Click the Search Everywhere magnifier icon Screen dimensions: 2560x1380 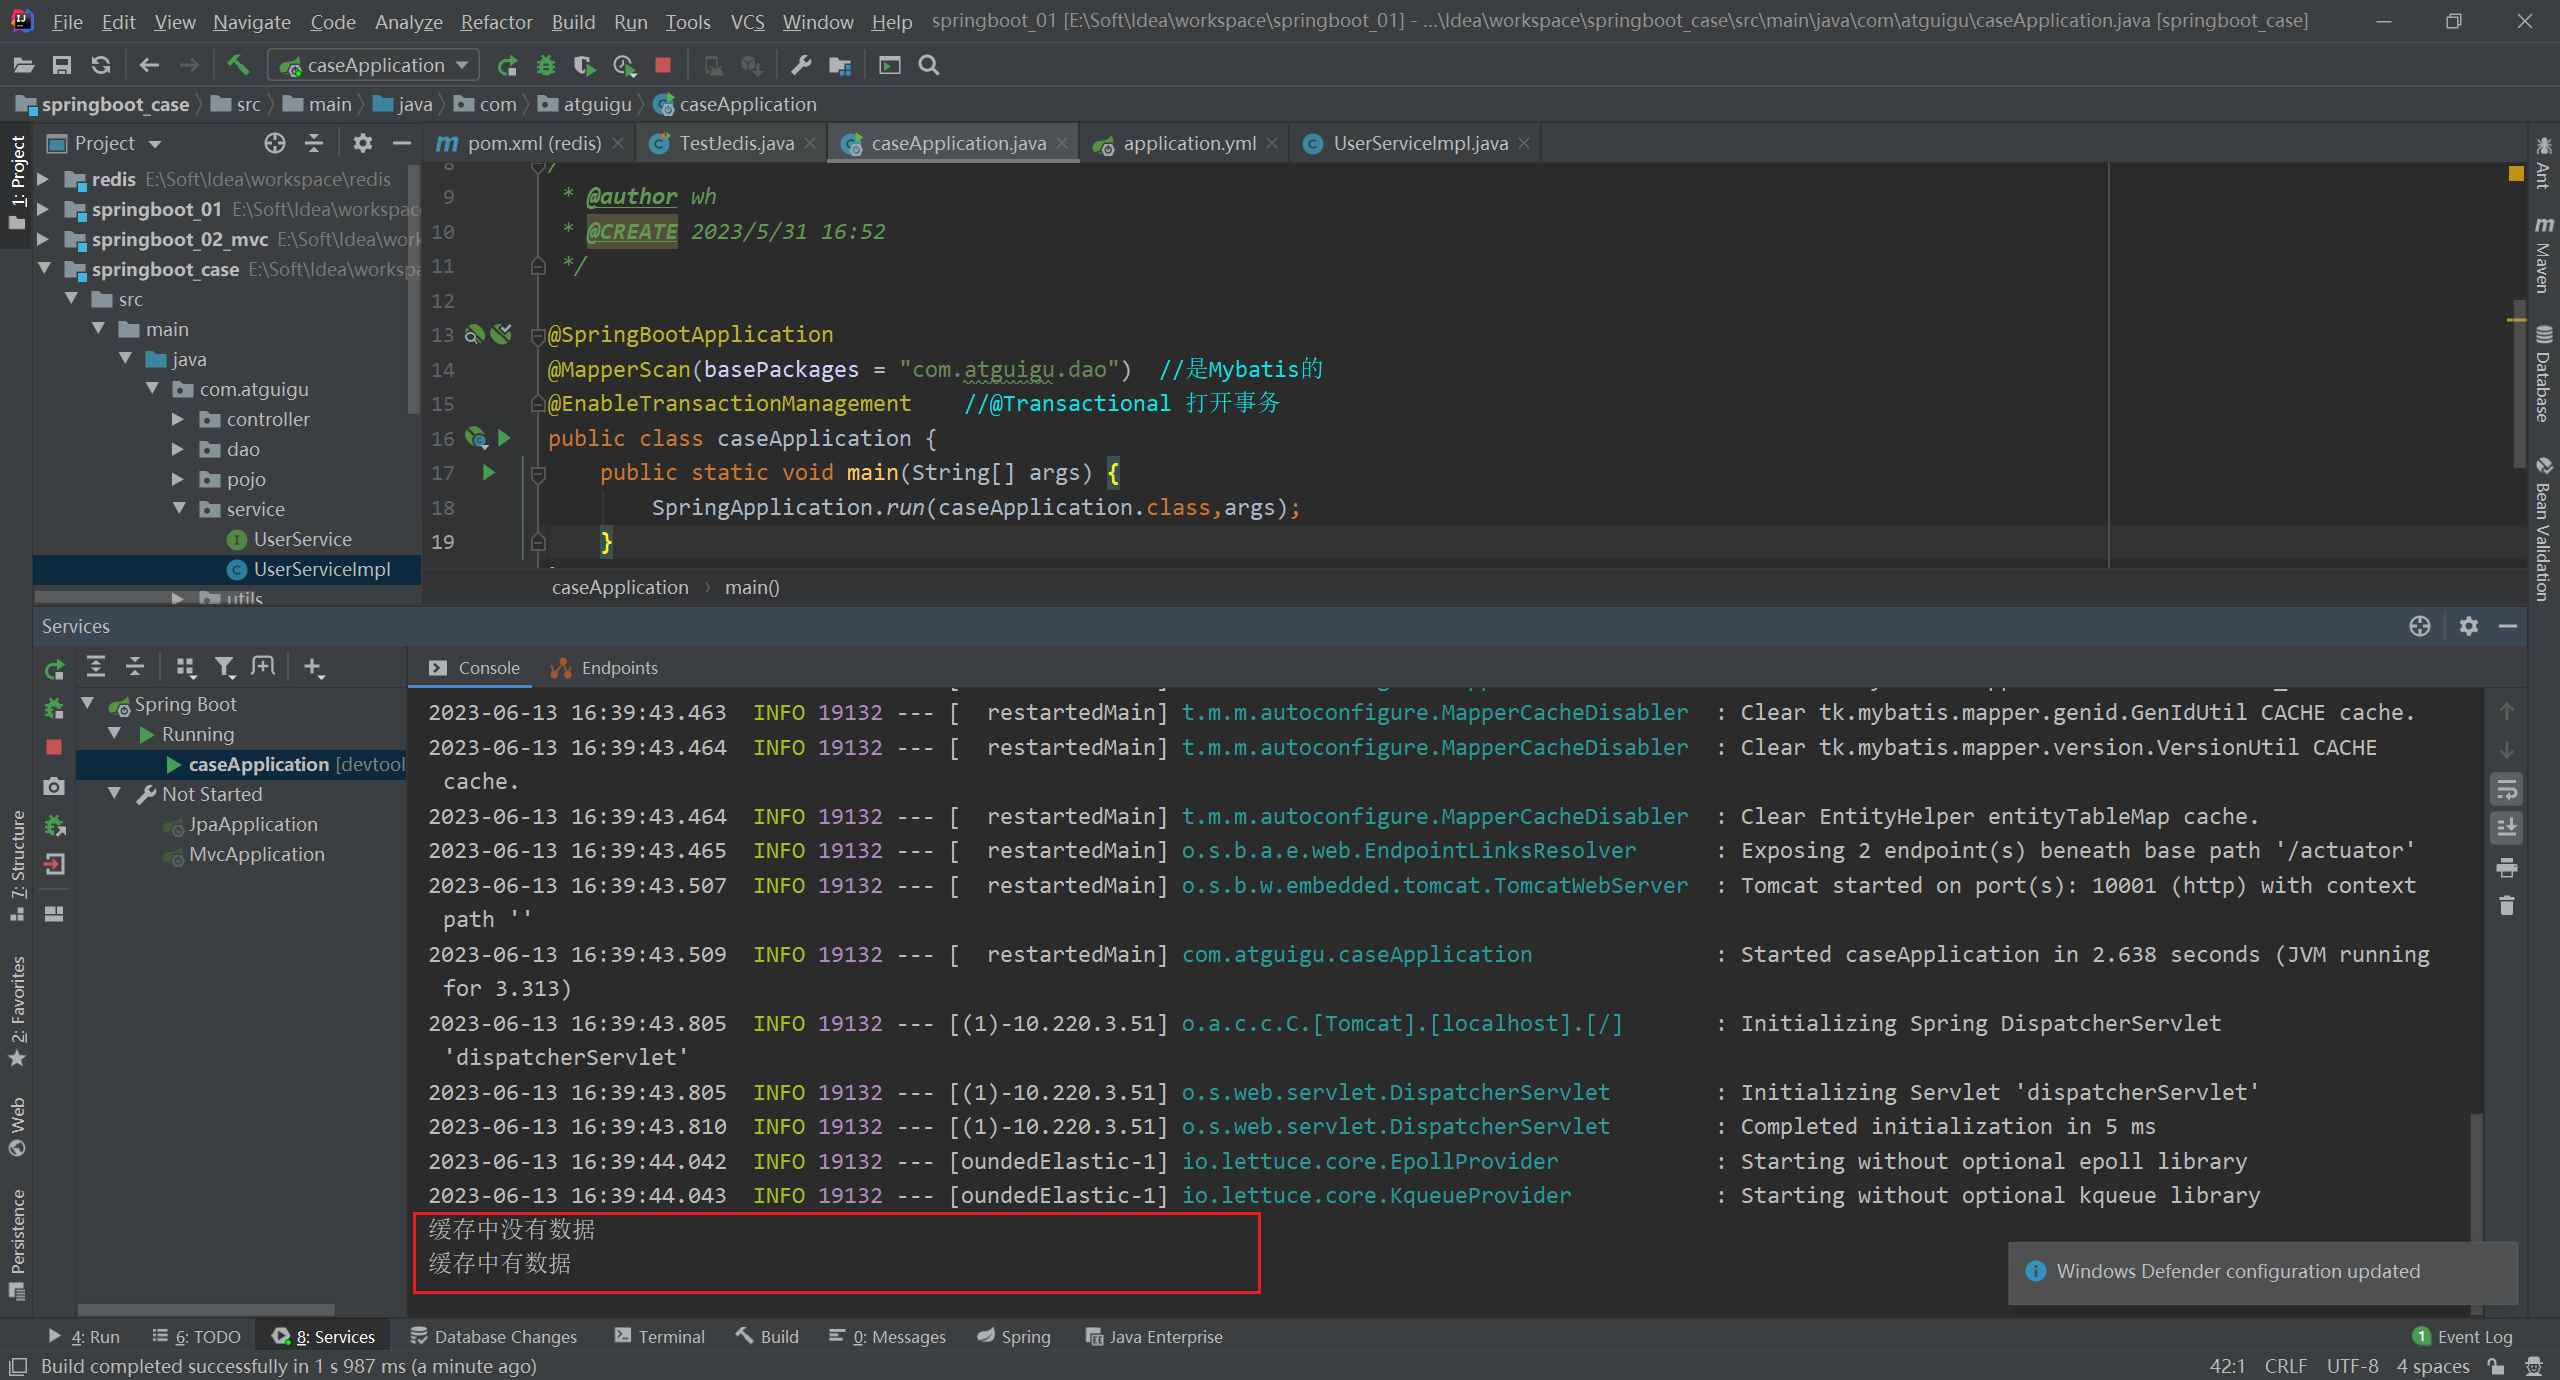click(929, 65)
